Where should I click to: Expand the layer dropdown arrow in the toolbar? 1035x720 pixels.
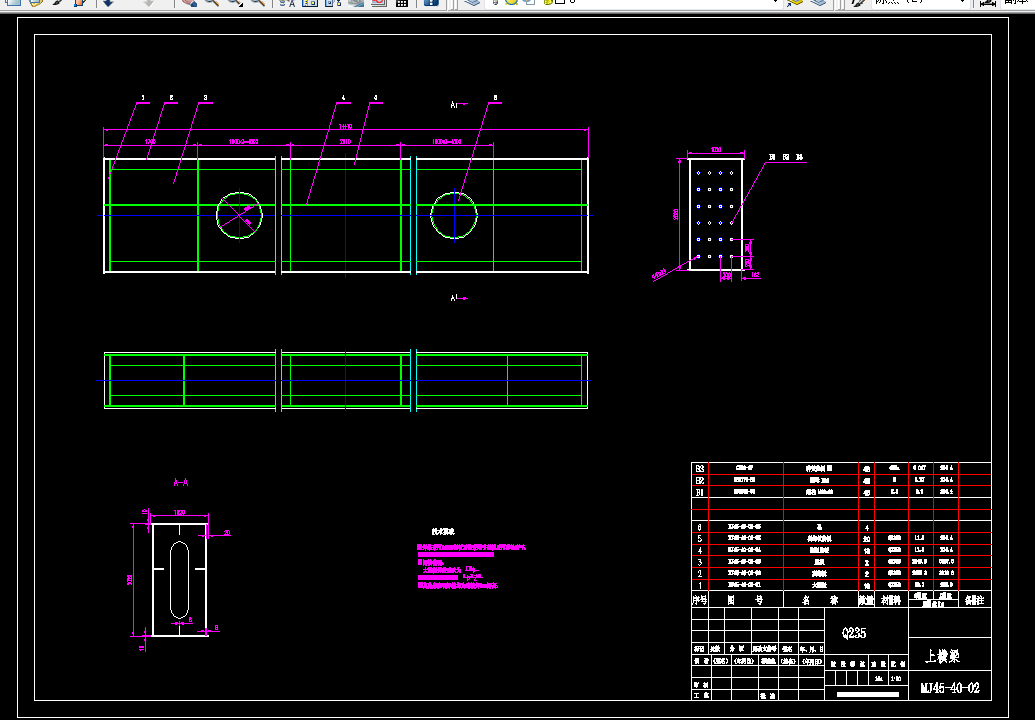click(x=776, y=2)
